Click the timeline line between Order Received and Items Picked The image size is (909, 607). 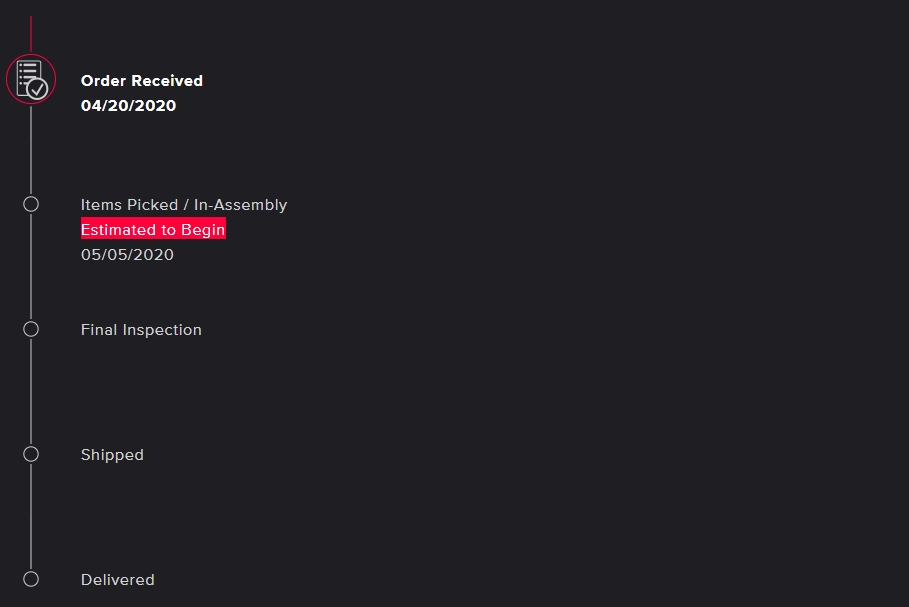click(31, 150)
